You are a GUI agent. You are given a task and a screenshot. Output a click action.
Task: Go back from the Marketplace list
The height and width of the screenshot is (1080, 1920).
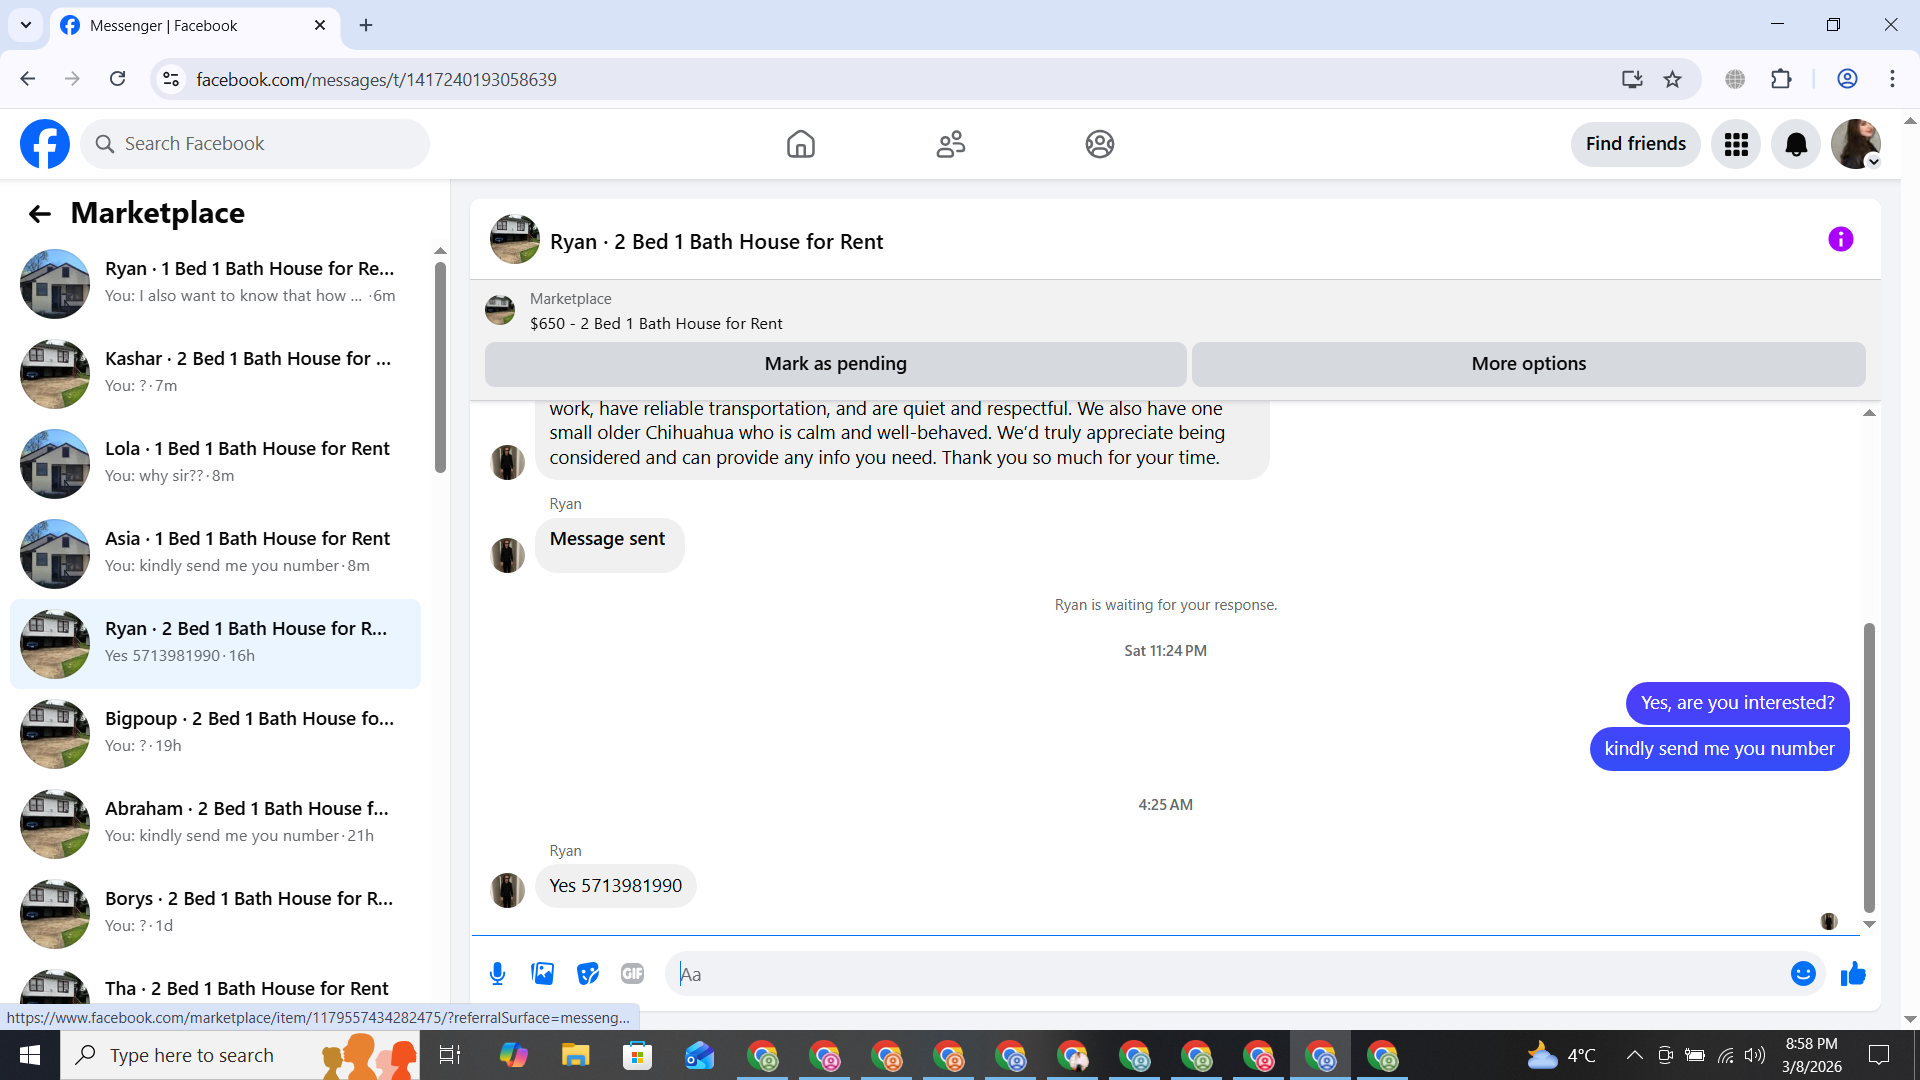tap(40, 214)
